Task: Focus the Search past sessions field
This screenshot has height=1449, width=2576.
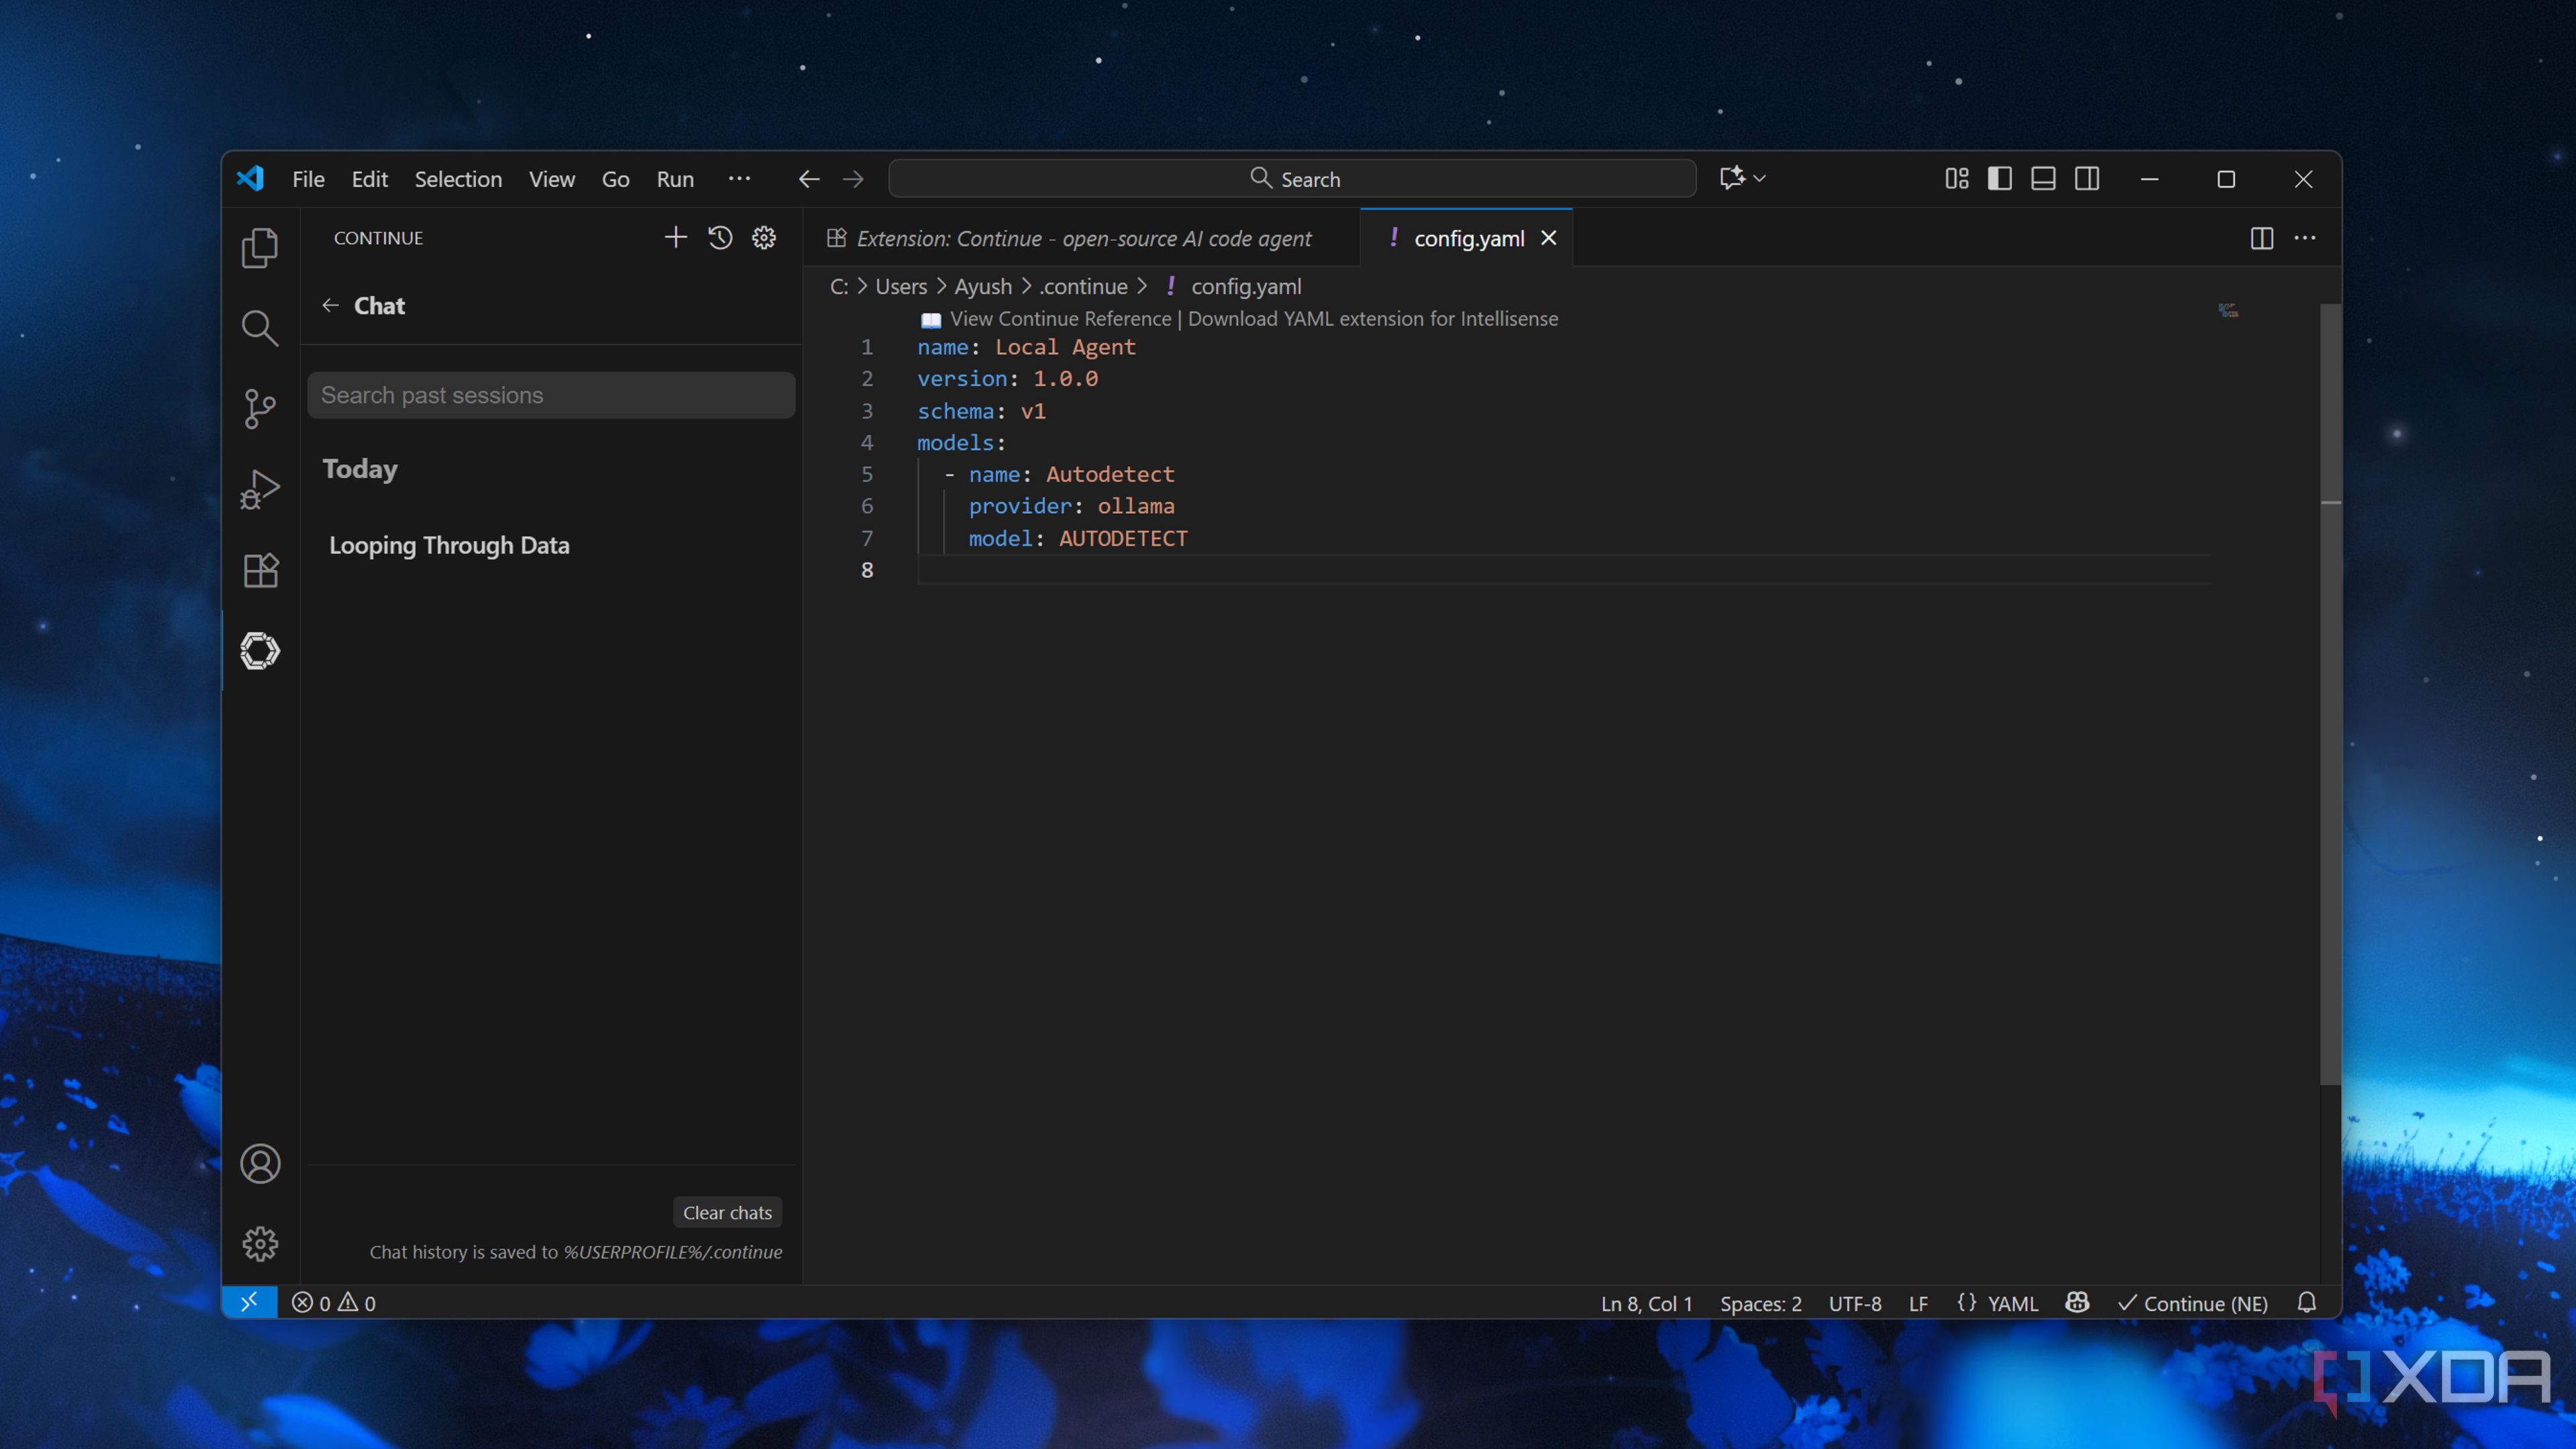Action: (x=551, y=395)
